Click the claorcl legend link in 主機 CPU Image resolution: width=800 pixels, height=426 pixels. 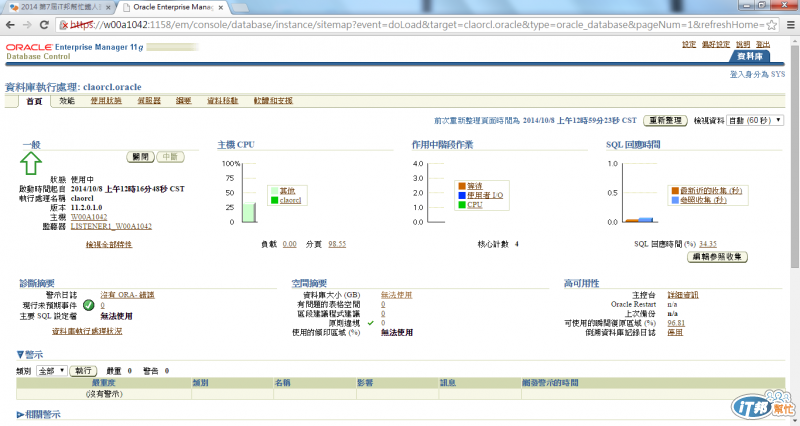(x=291, y=200)
